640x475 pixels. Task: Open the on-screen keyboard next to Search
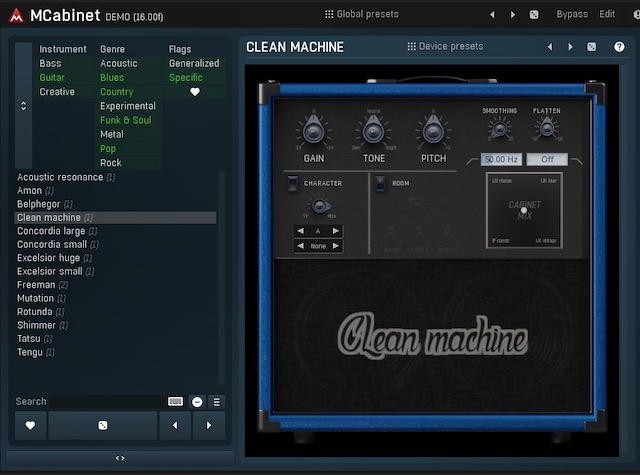pos(176,401)
